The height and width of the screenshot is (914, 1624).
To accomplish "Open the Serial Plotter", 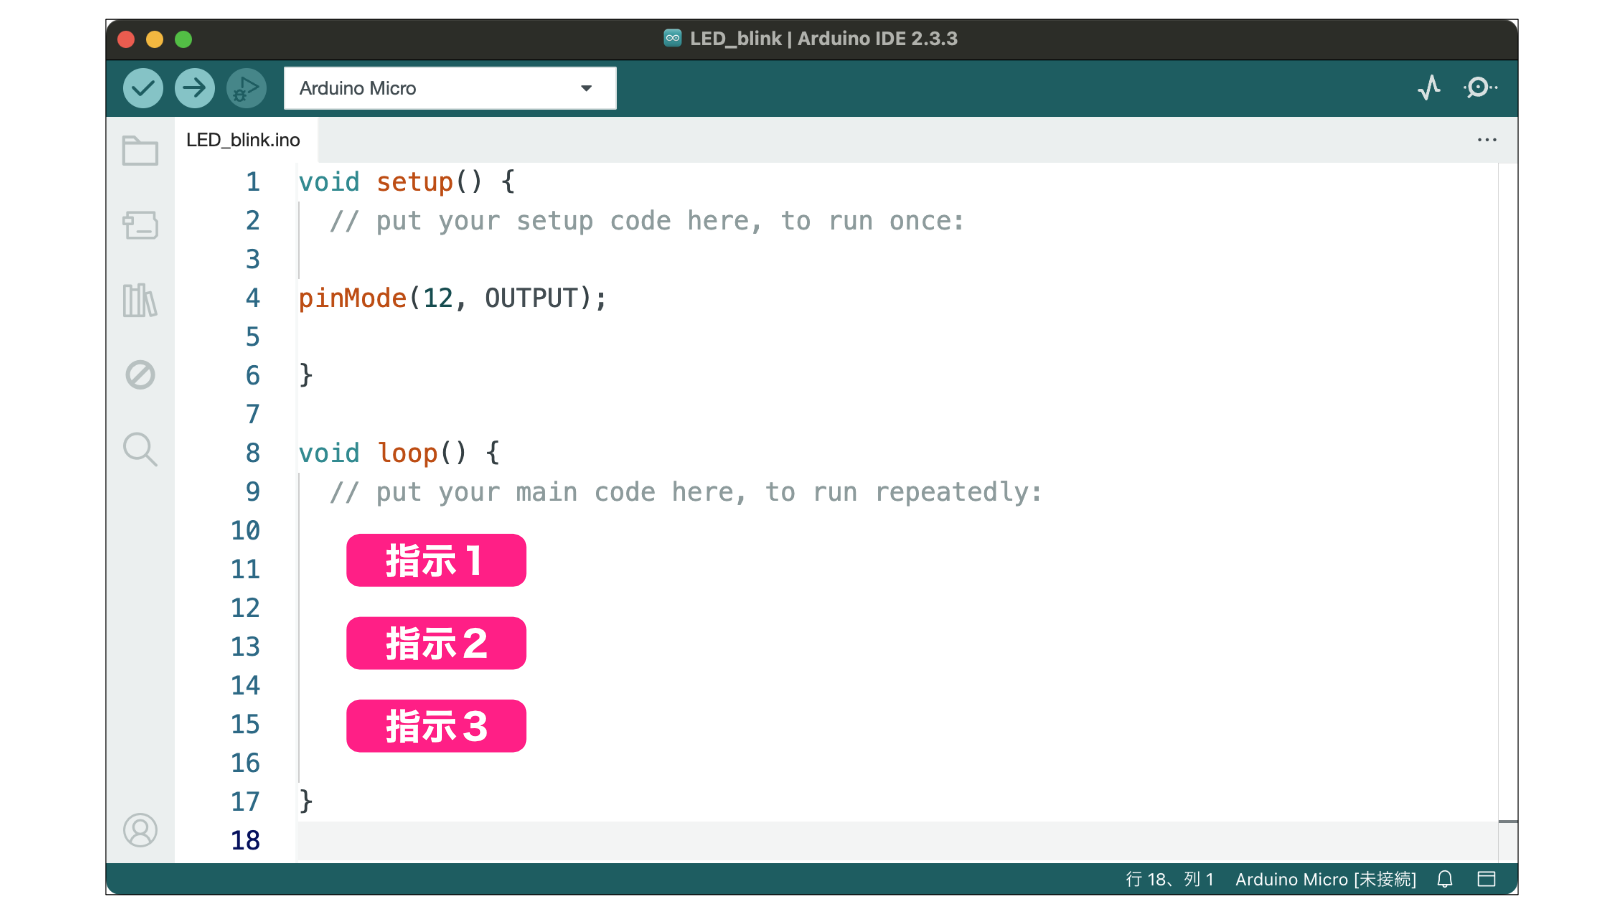I will pyautogui.click(x=1430, y=88).
